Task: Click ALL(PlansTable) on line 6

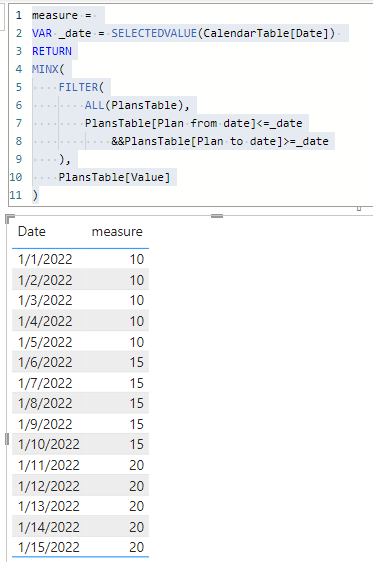Action: coord(134,105)
